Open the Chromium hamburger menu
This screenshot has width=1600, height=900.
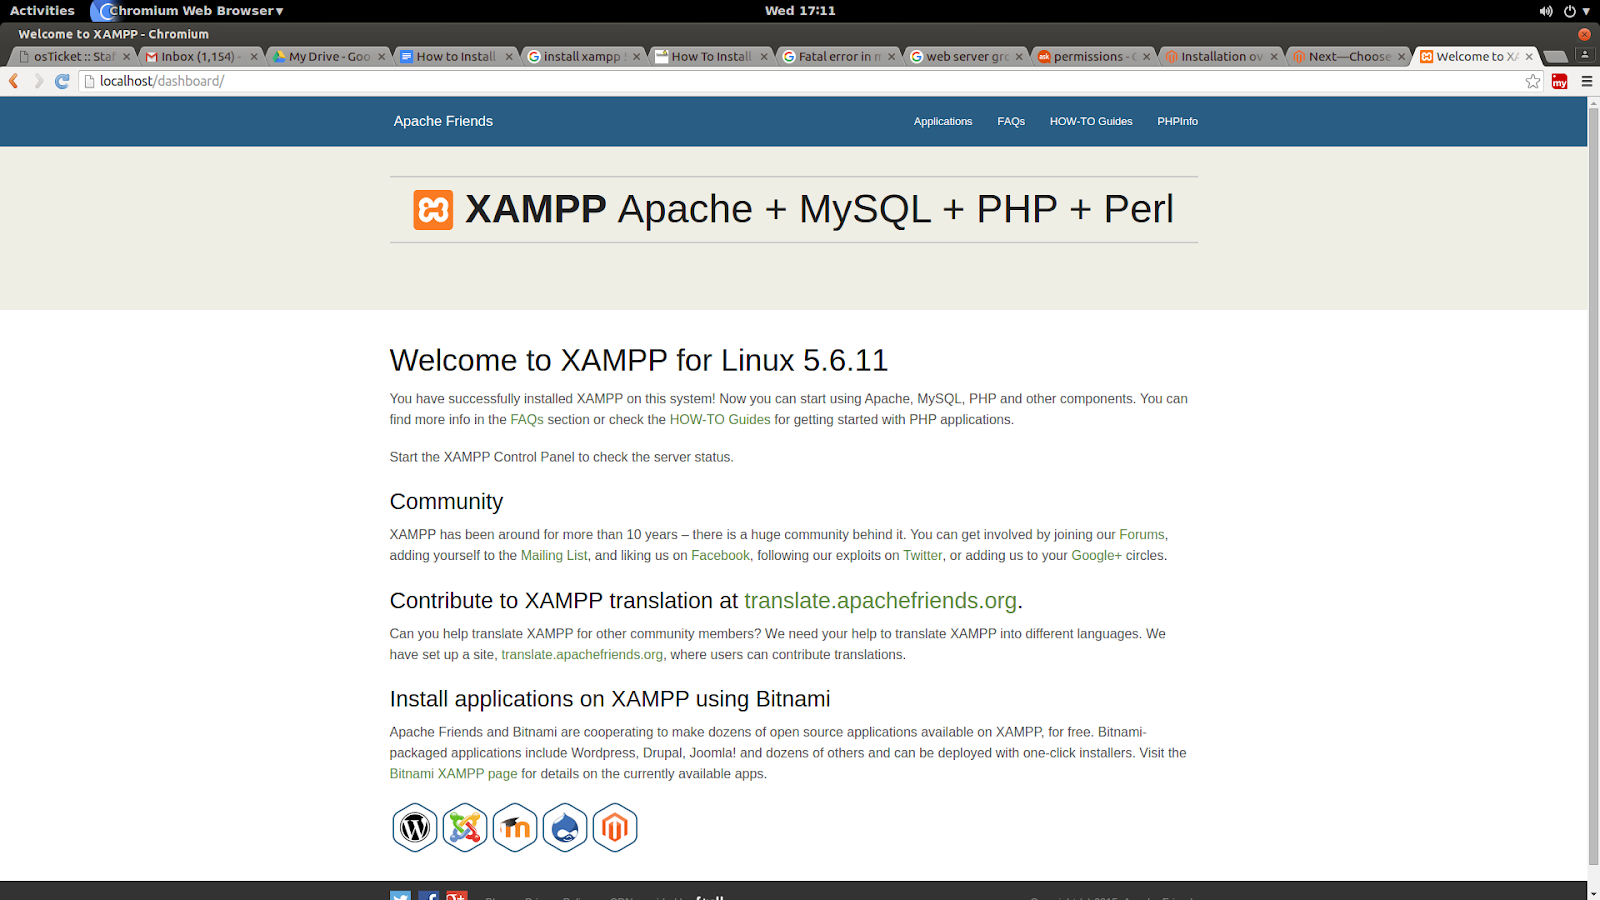1586,81
